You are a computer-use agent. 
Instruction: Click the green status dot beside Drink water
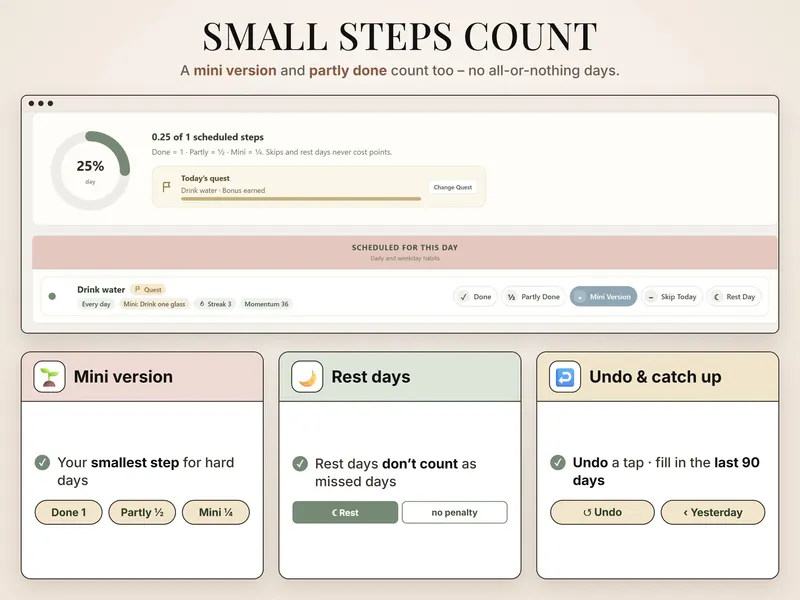[52, 296]
